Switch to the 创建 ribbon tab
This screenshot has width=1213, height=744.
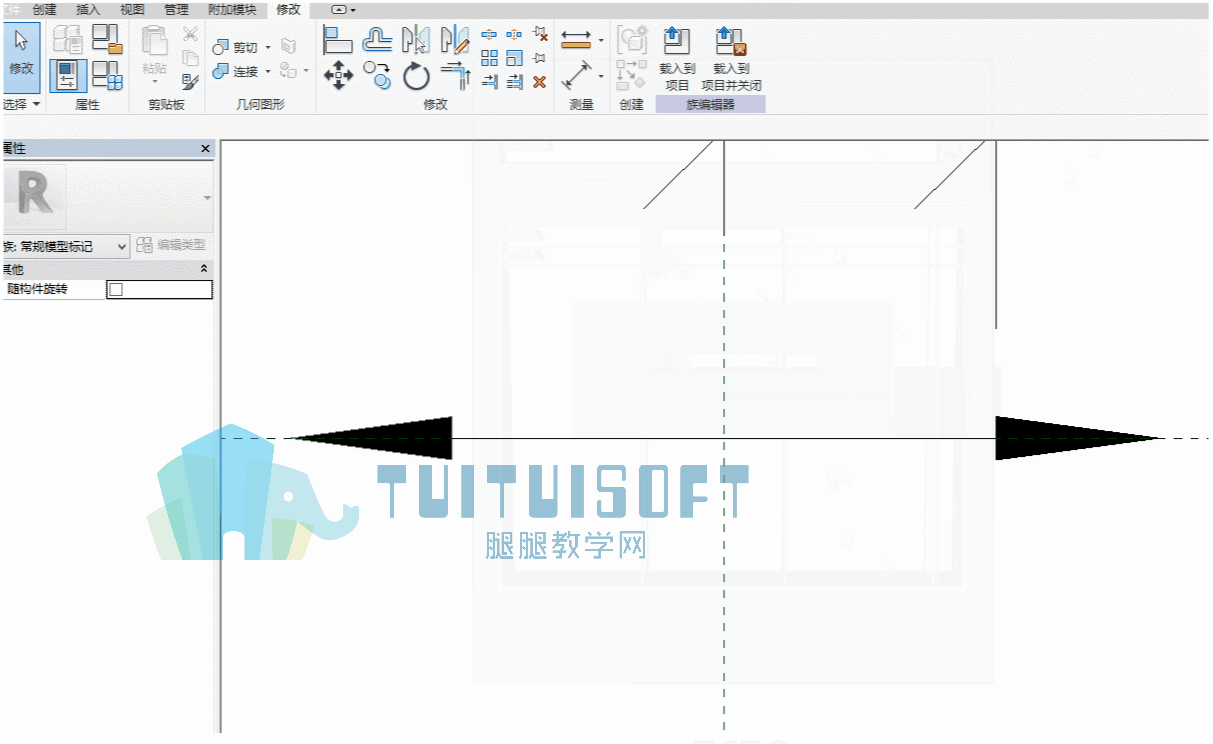45,9
